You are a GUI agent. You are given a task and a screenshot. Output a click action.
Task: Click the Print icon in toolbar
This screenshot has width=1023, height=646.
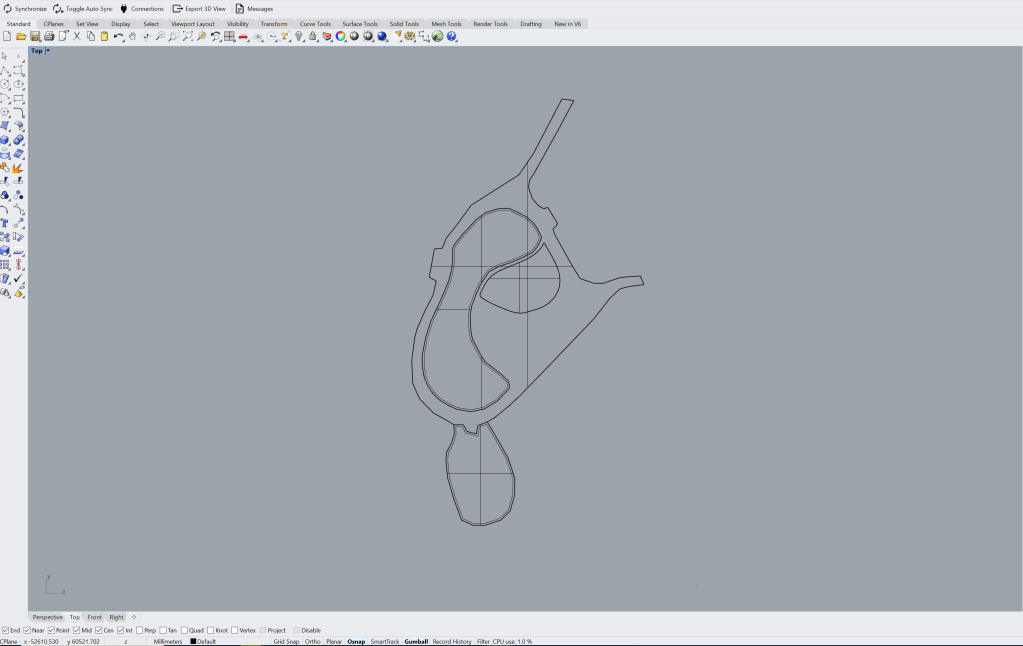(49, 36)
